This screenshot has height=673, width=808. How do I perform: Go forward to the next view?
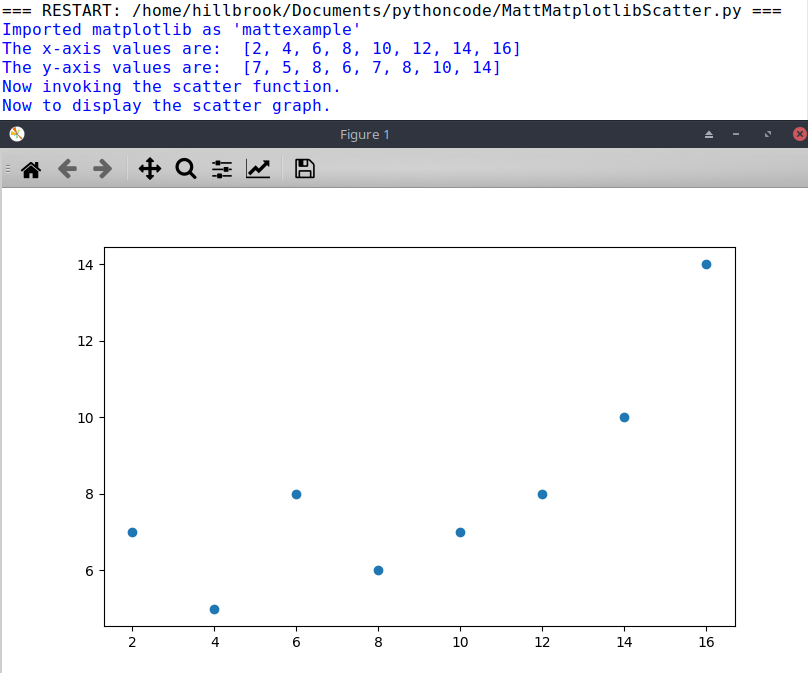[x=103, y=169]
